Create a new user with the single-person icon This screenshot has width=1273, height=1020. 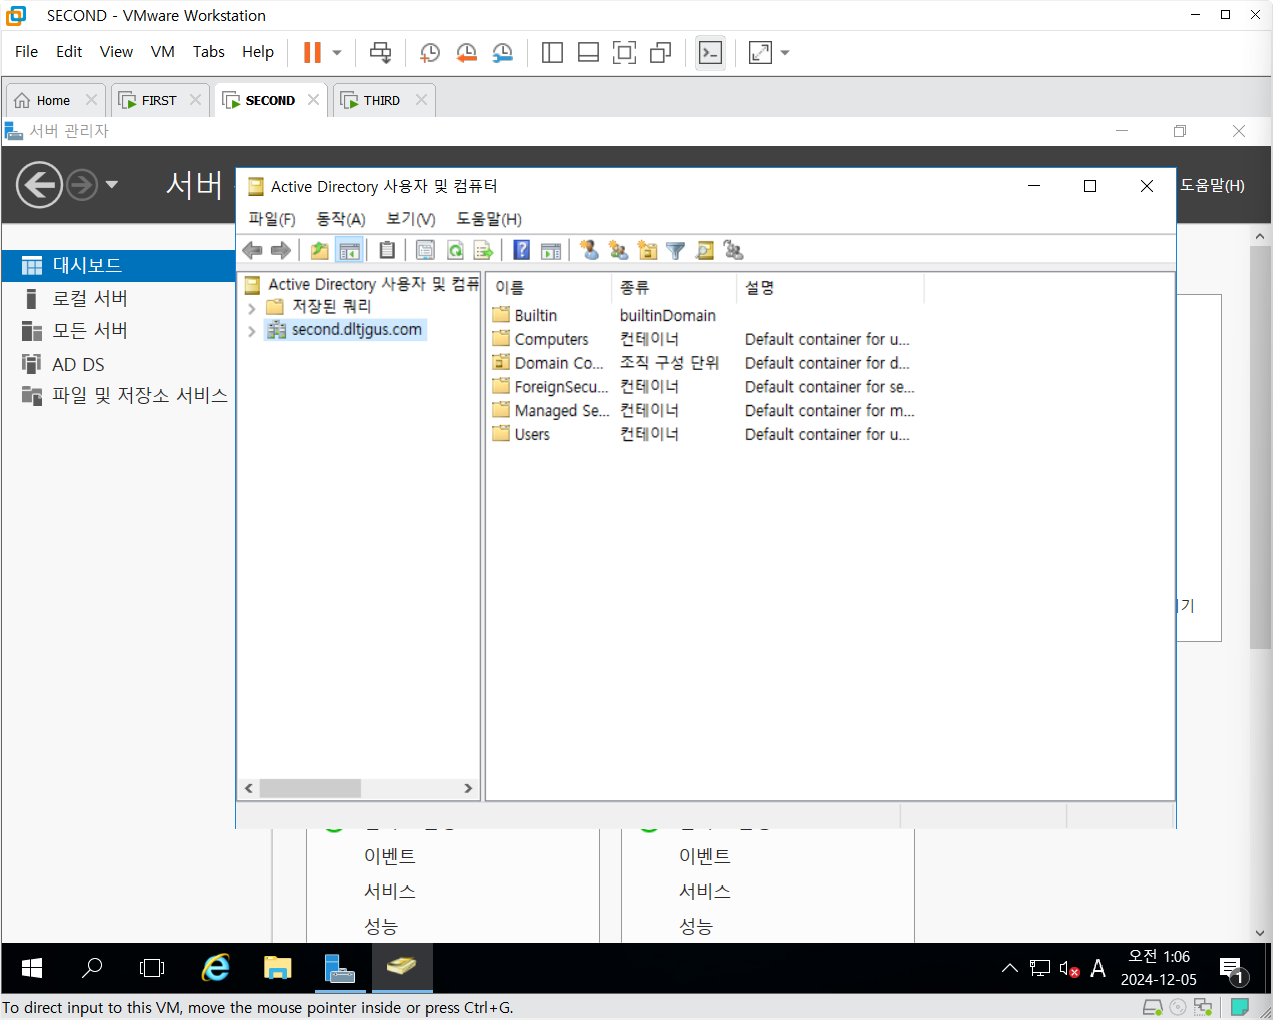pyautogui.click(x=589, y=250)
